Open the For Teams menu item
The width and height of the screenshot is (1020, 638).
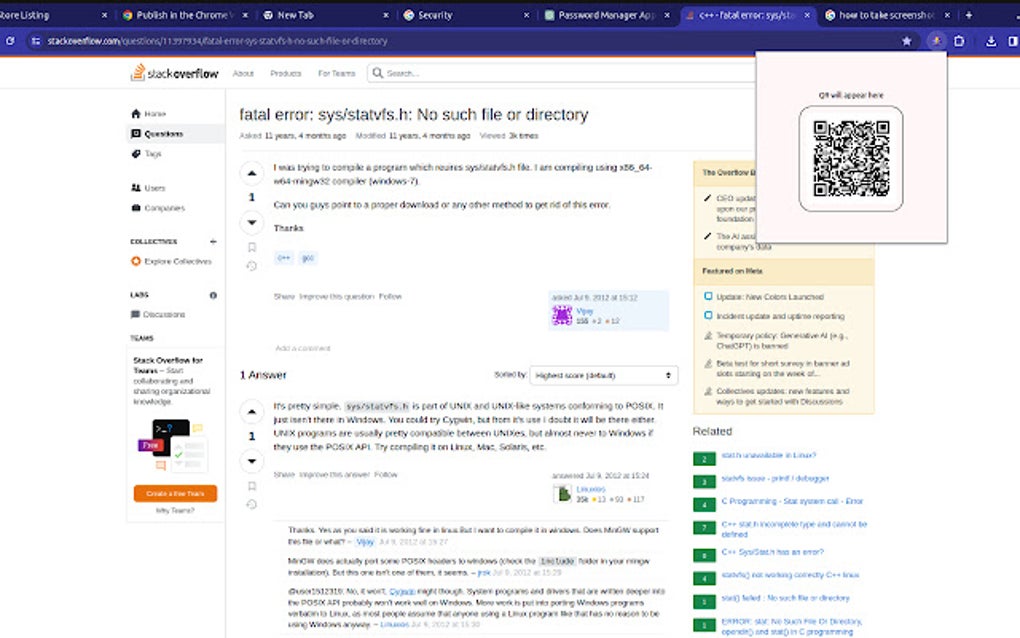tap(338, 72)
